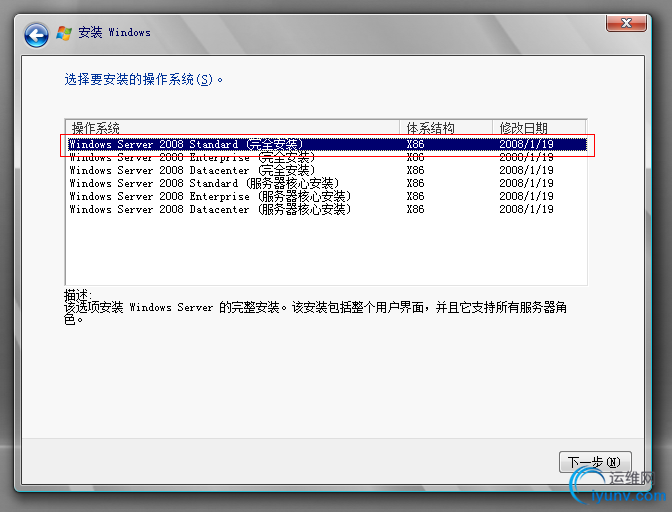Select Windows Server 2008 Datacenter (完全安装)
Image resolution: width=672 pixels, height=512 pixels.
[327, 171]
